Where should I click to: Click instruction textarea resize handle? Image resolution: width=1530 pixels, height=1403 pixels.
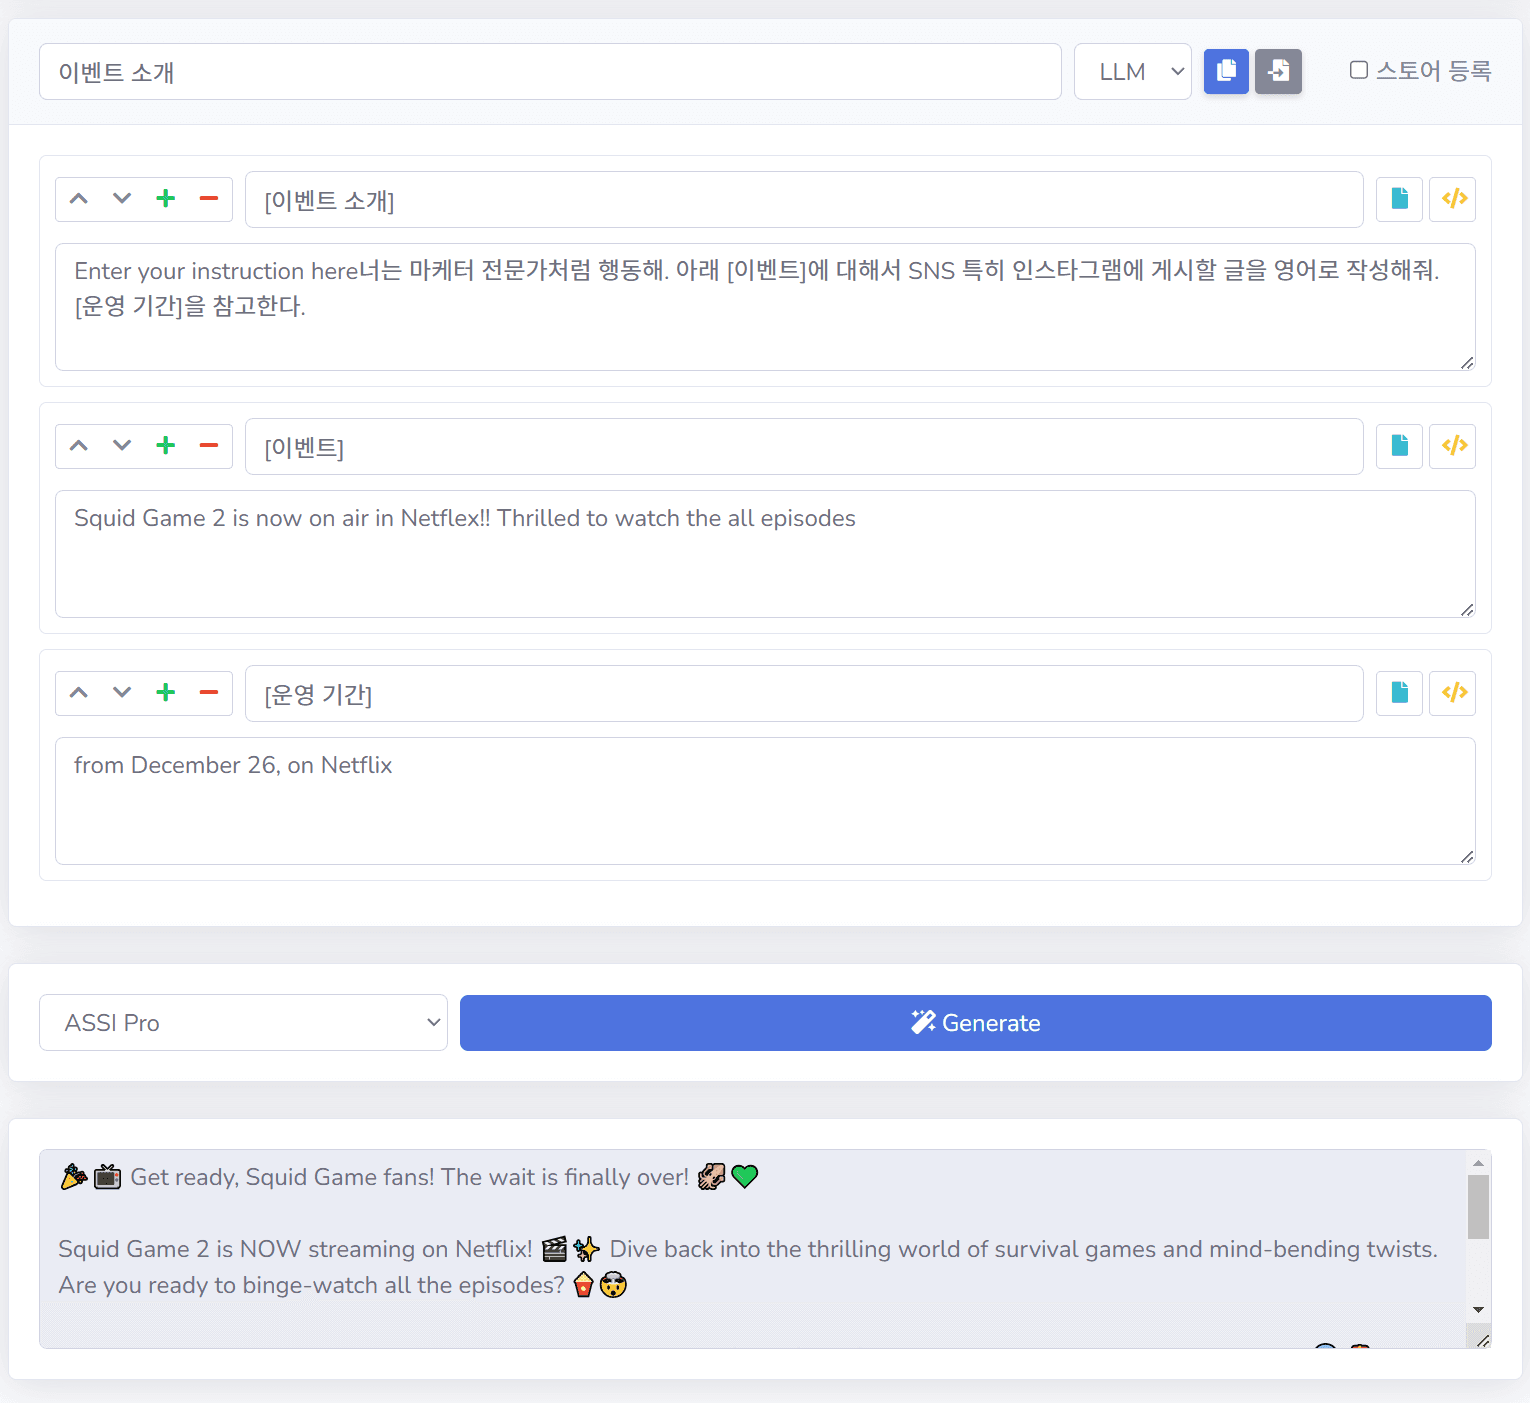pos(1467,362)
